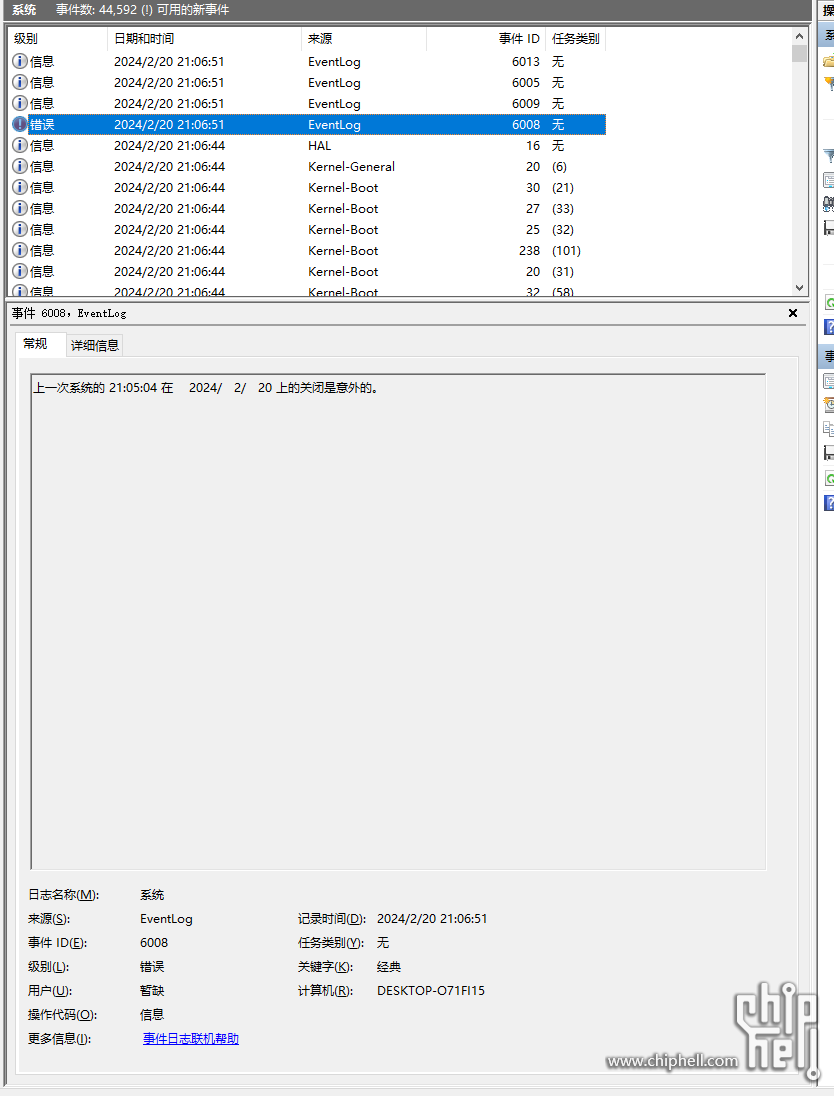Screen dimensions: 834x1096
Task: Click the info icon on the HAL event row
Action: coord(20,146)
